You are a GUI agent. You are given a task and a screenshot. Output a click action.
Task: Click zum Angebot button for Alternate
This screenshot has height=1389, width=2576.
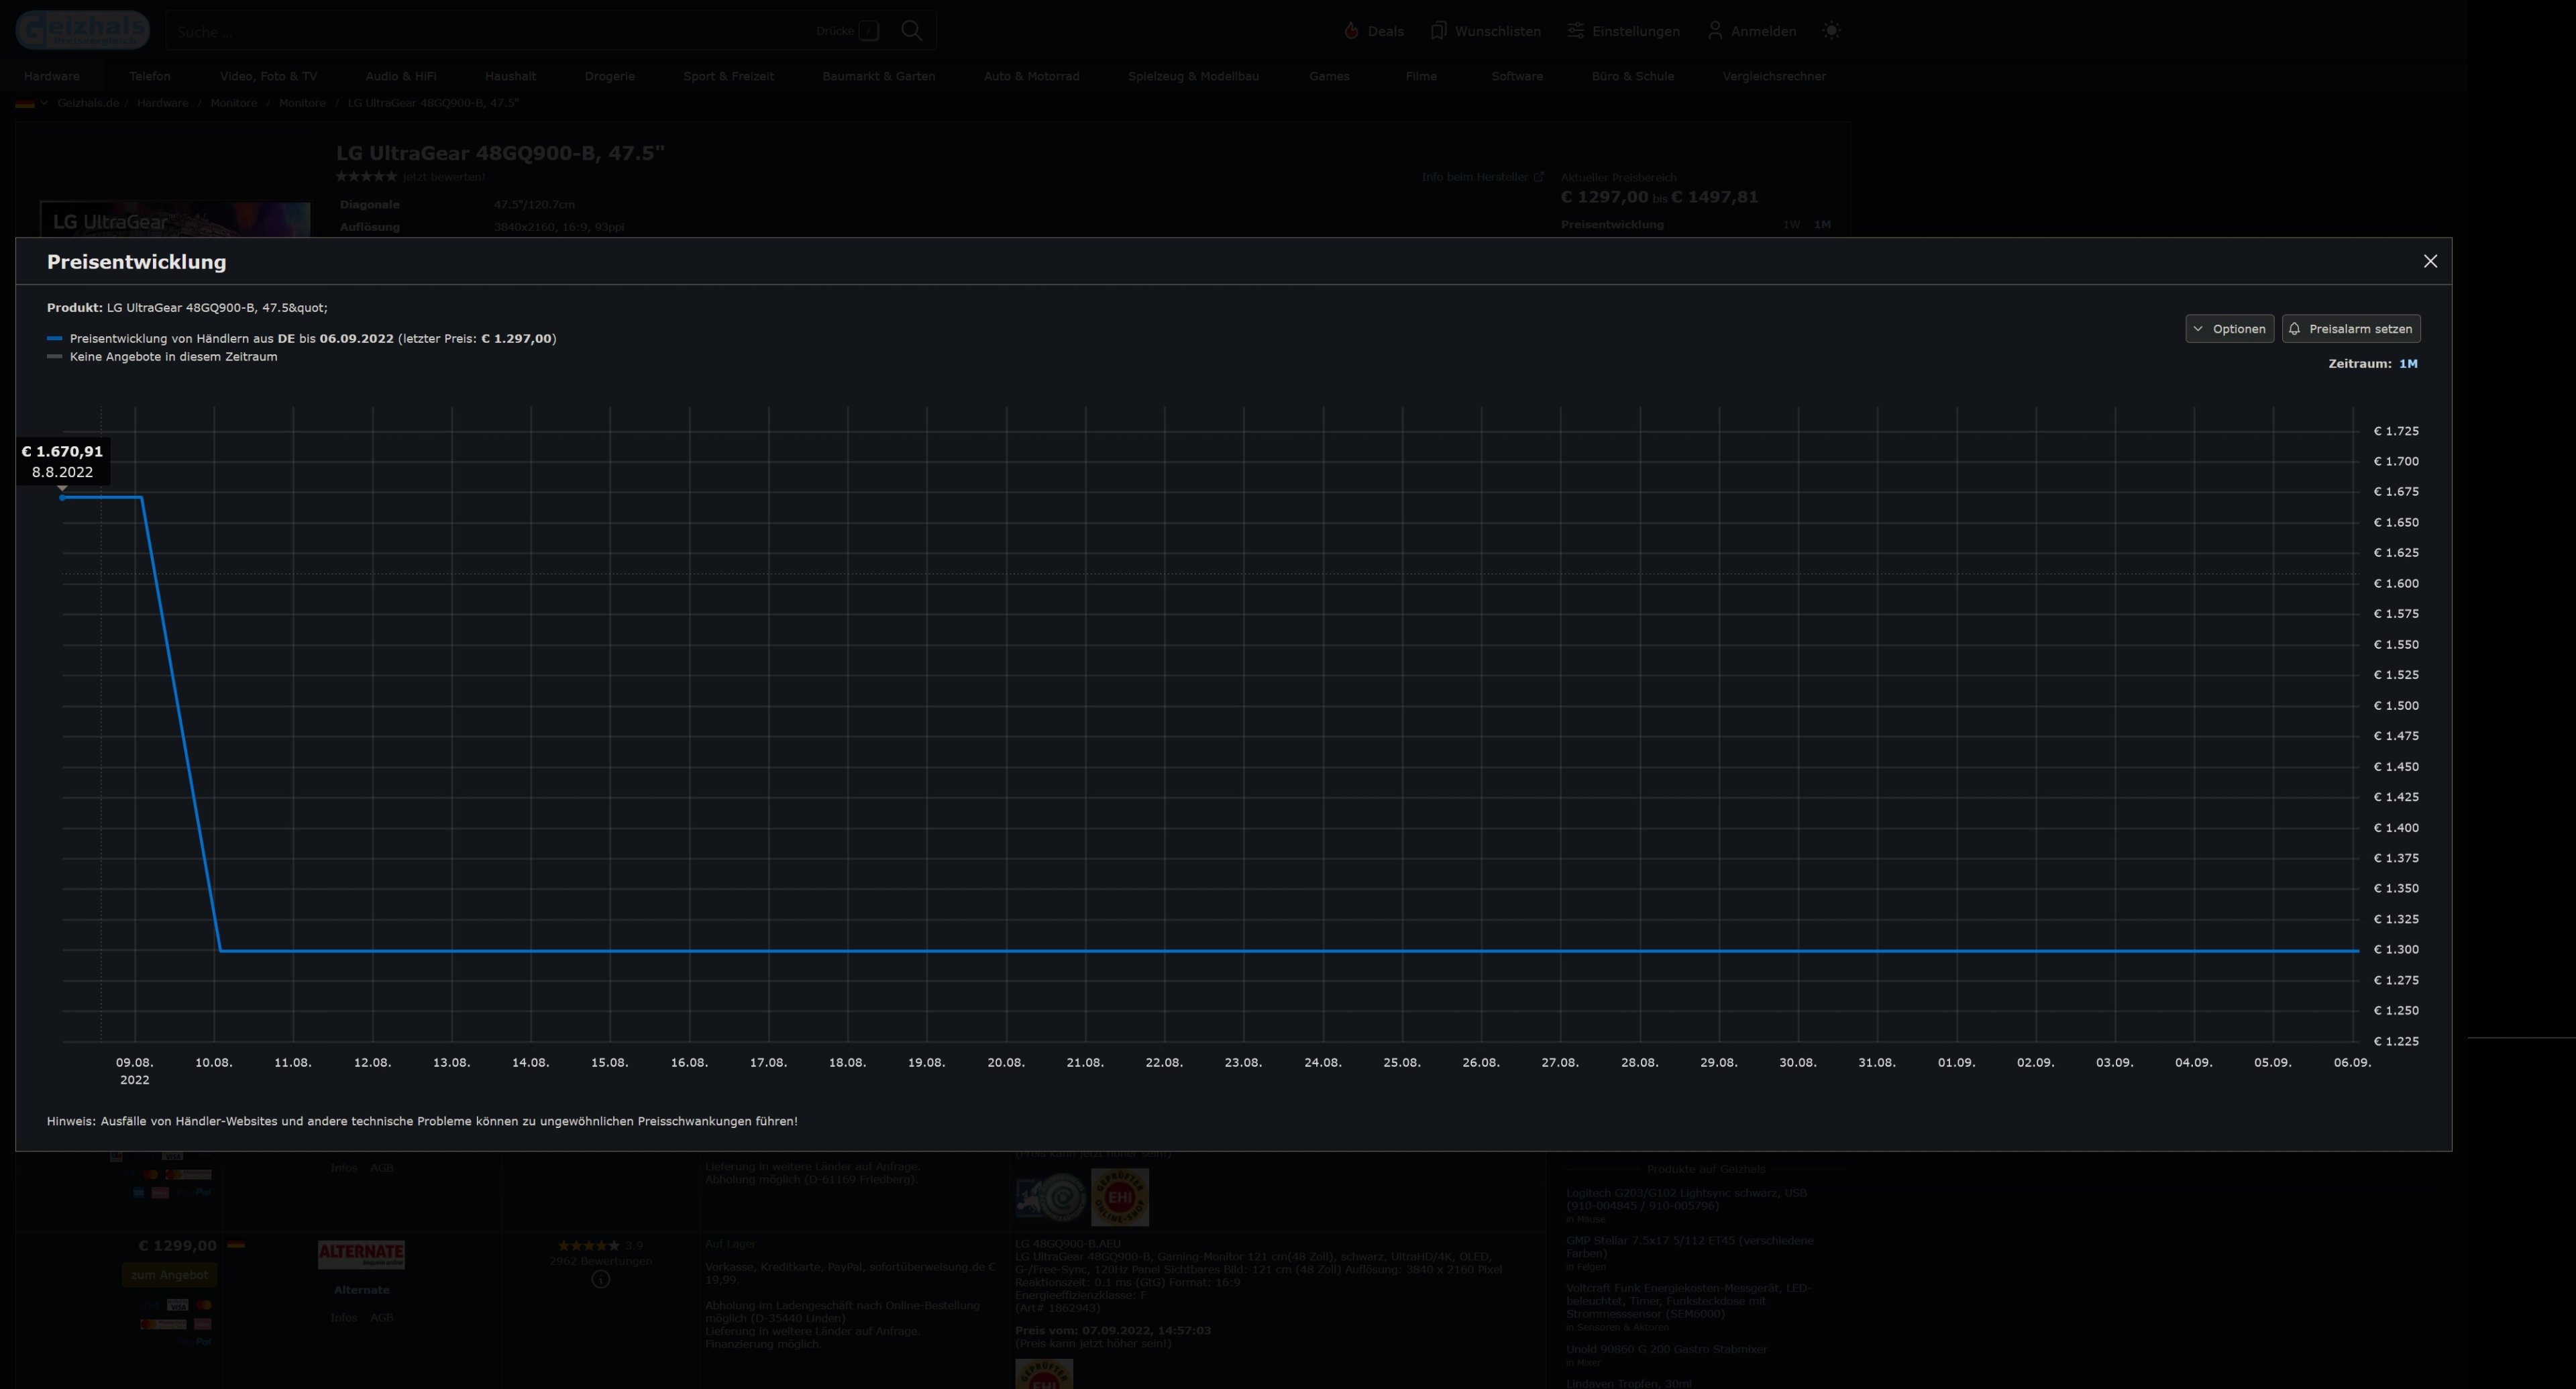pos(169,1275)
